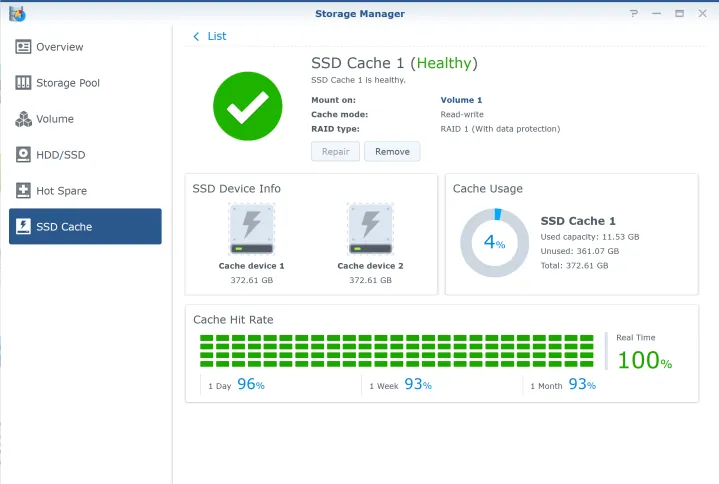
Task: Click the 100% real time hit rate value
Action: click(644, 360)
